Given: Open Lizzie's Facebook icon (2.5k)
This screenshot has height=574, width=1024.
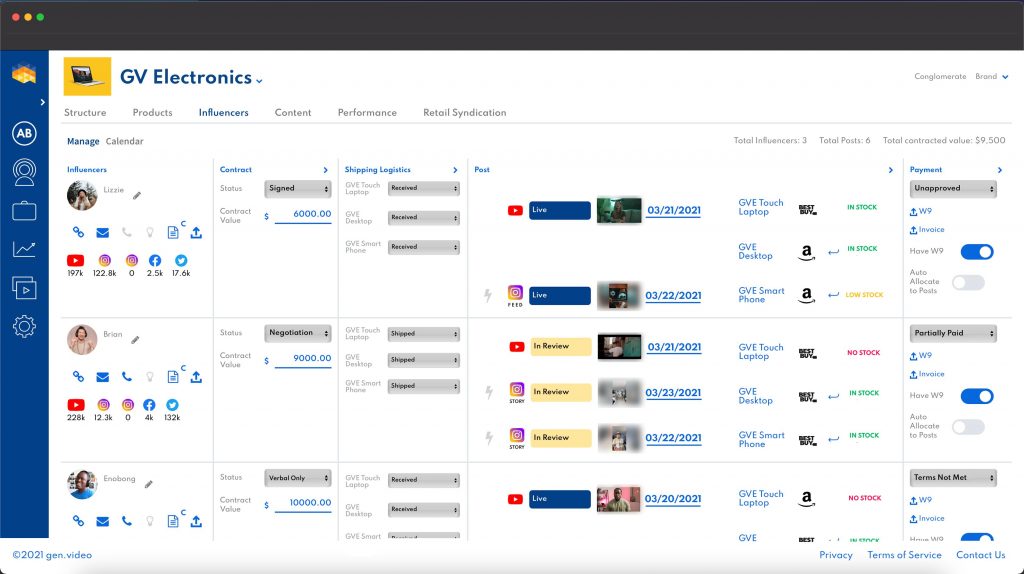Looking at the screenshot, I should pos(155,260).
